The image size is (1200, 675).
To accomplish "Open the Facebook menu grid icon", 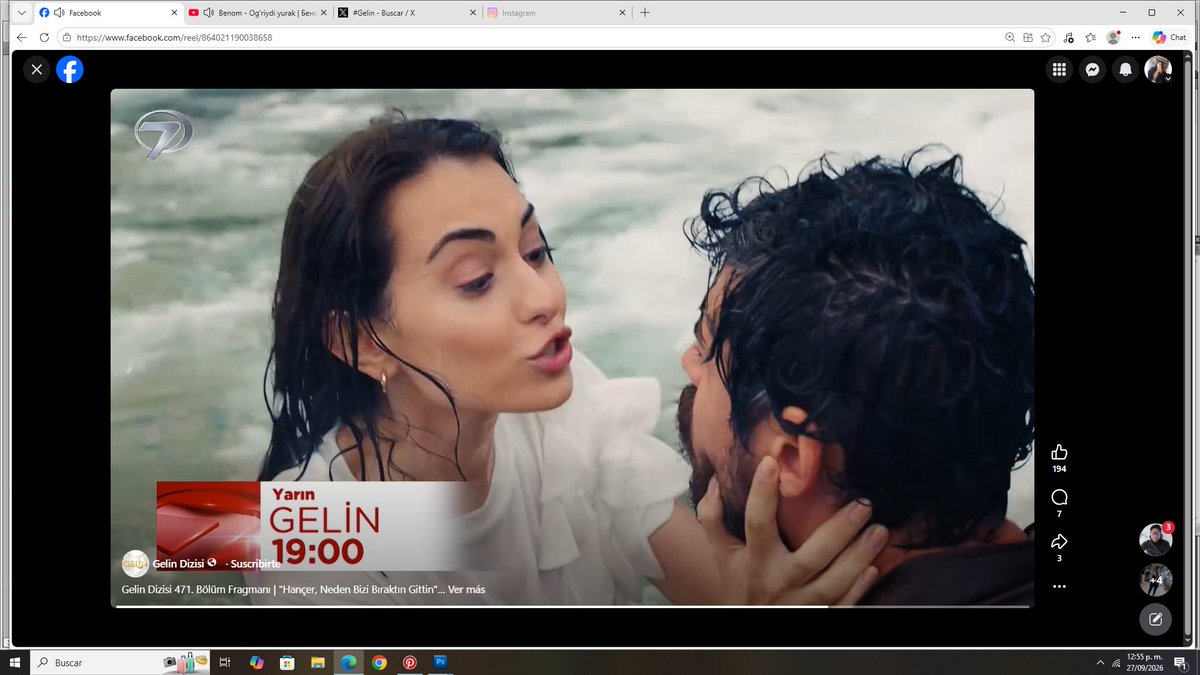I will (1059, 69).
